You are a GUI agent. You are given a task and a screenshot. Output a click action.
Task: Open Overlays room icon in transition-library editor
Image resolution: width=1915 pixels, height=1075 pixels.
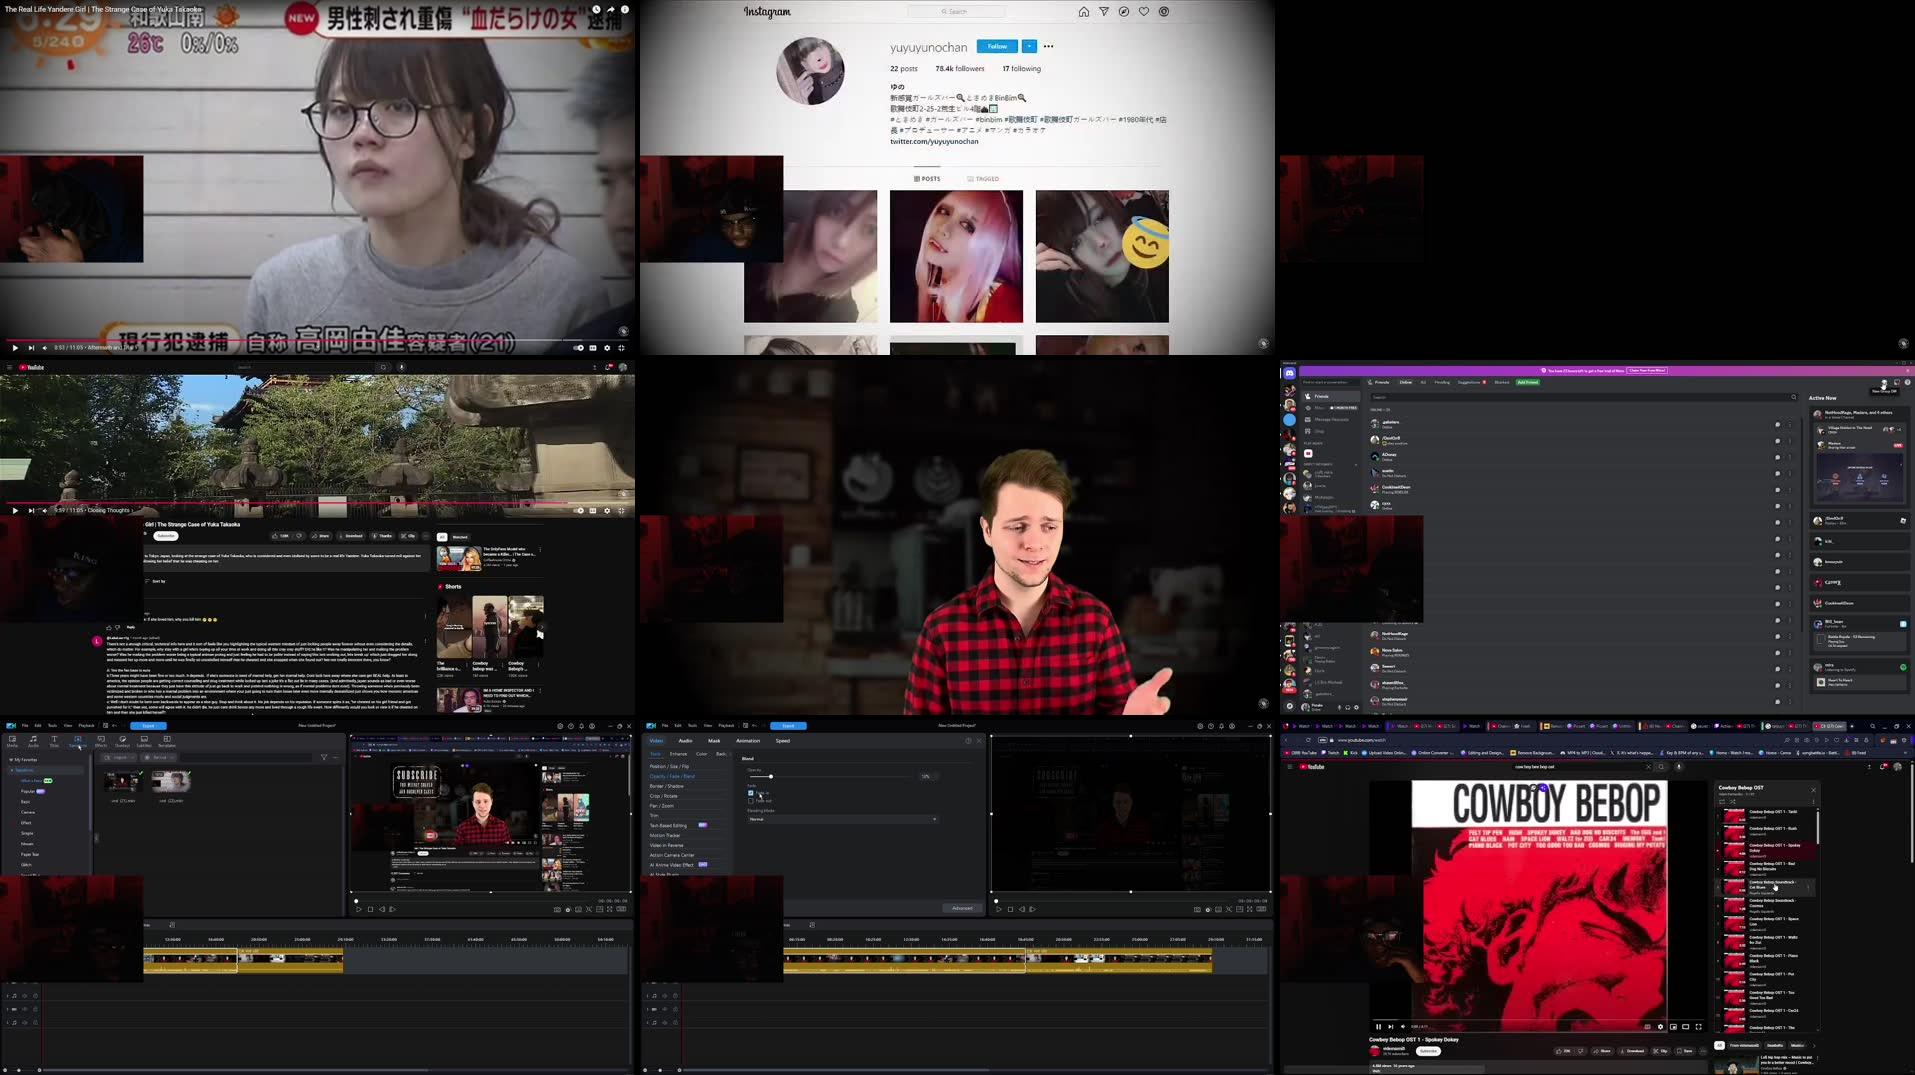(122, 741)
